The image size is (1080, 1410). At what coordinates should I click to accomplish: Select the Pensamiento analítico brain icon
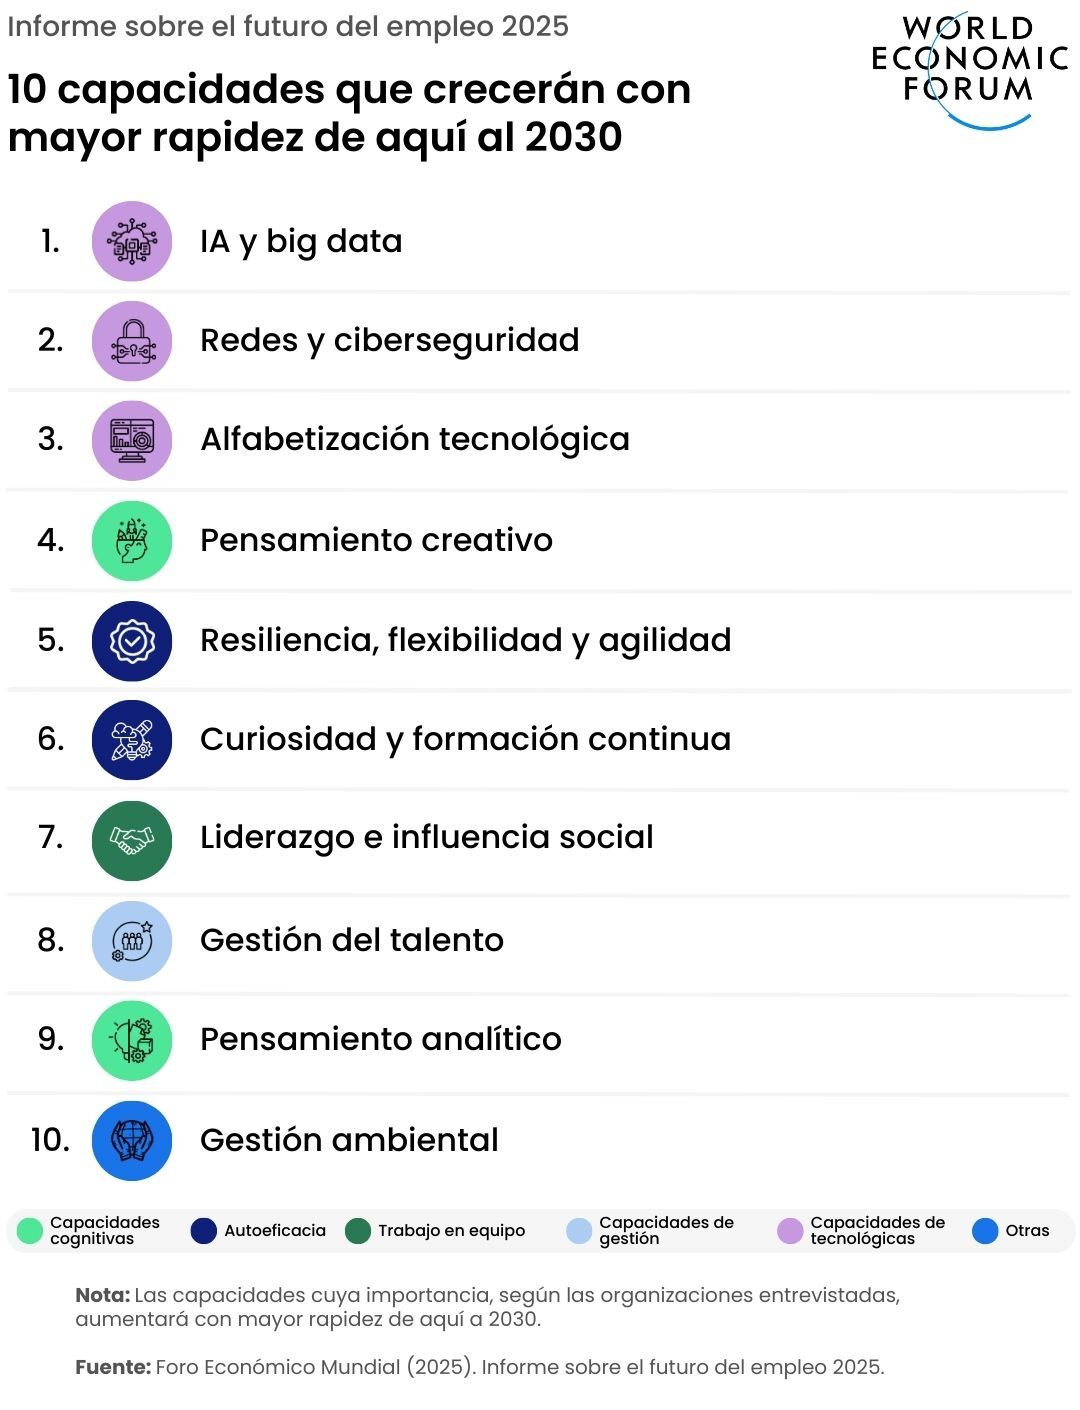132,1040
